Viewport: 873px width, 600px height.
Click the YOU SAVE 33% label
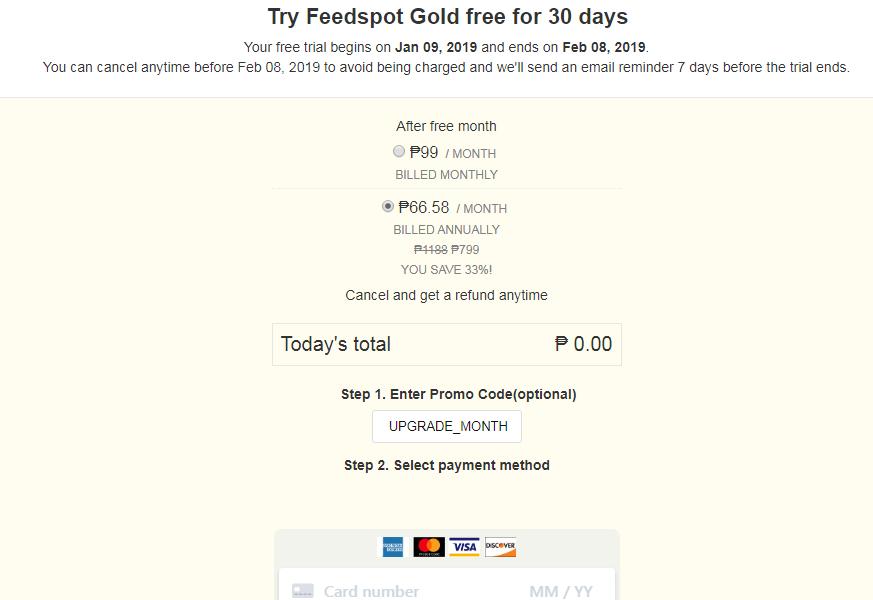point(446,269)
